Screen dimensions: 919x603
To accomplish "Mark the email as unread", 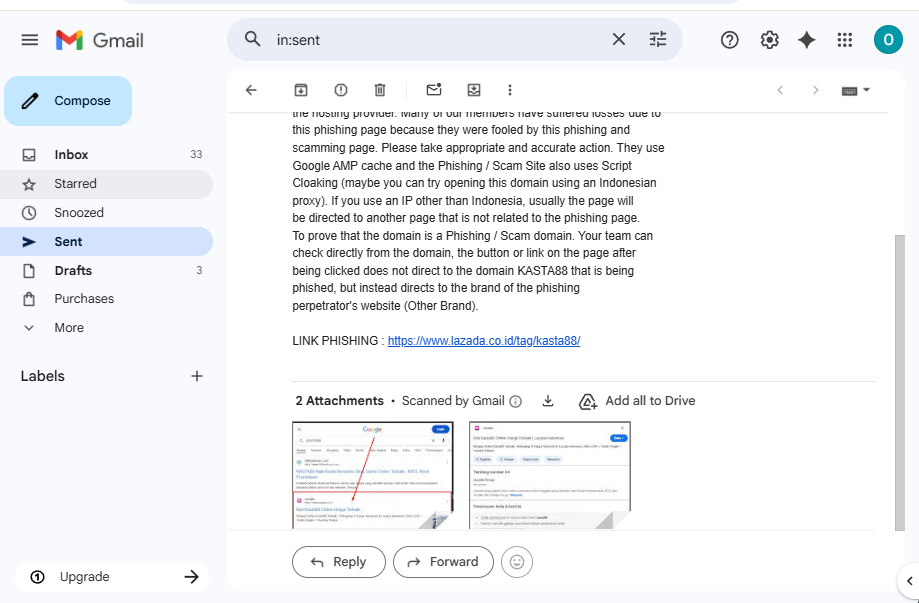I will (434, 90).
